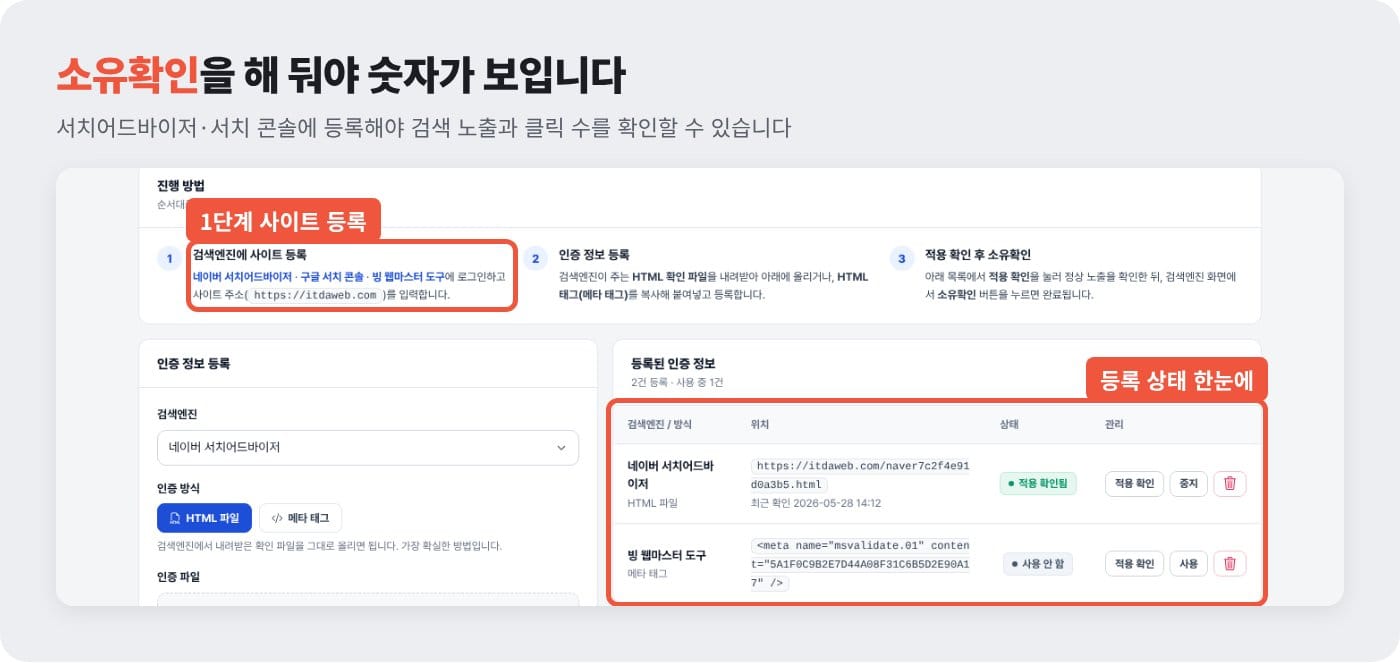Open the 구글 서치 콘솔 link in step 1

point(332,276)
